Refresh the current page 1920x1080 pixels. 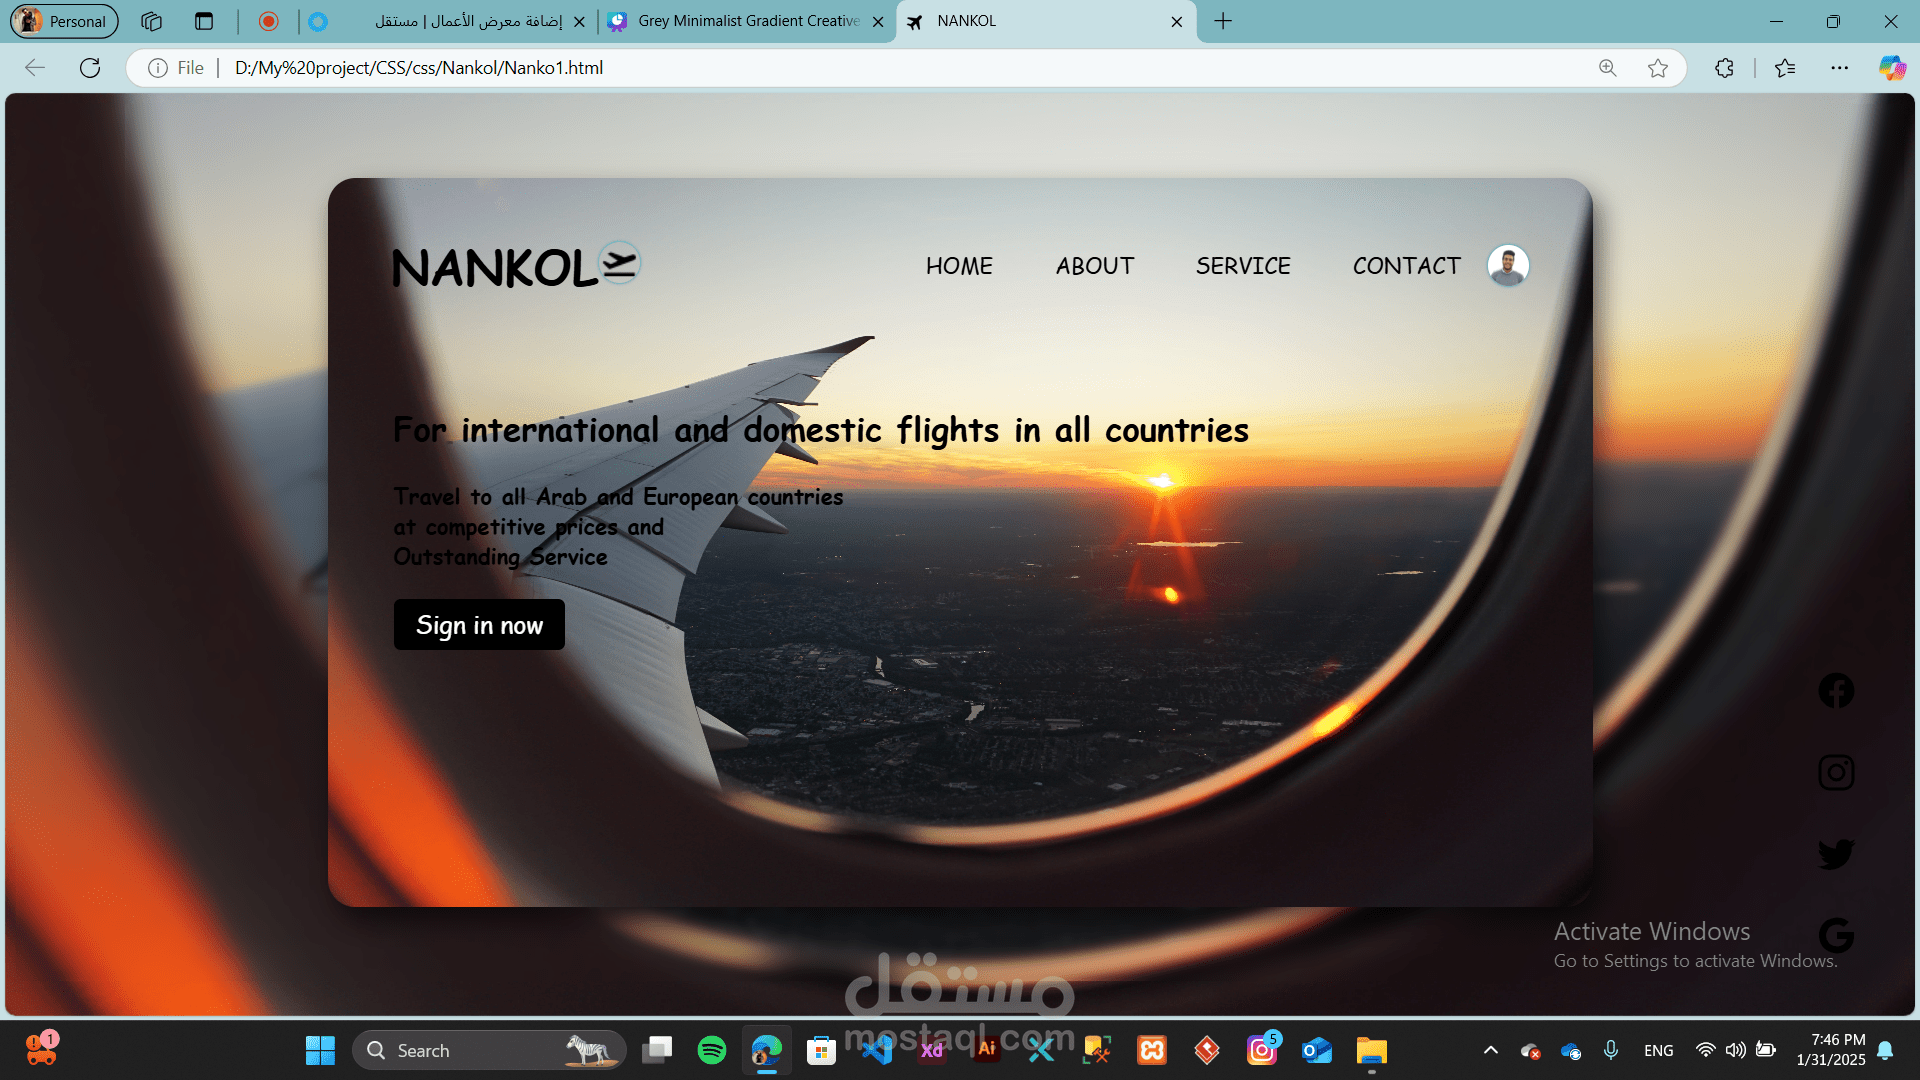(x=90, y=68)
